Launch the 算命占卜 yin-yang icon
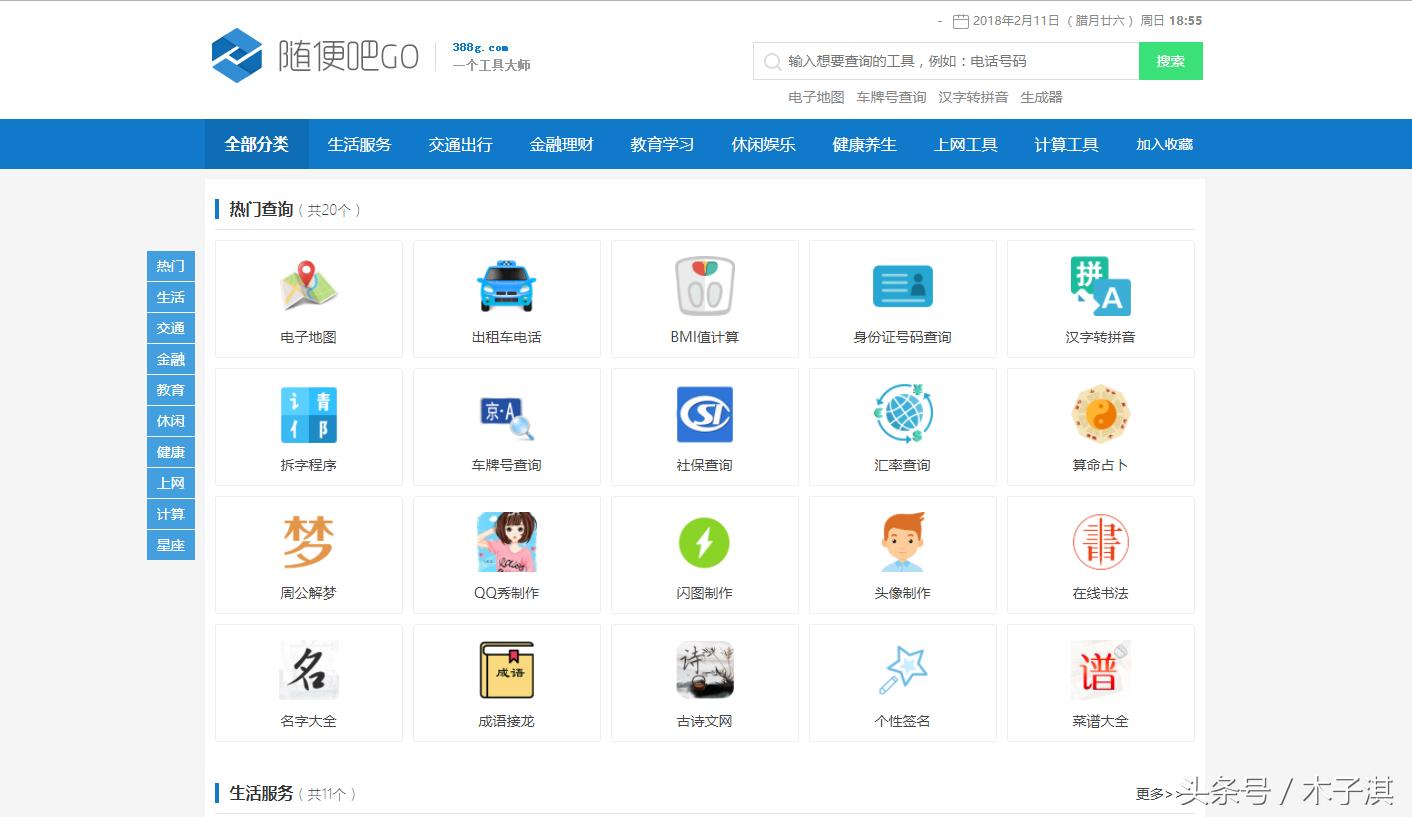This screenshot has width=1412, height=817. pos(1100,414)
